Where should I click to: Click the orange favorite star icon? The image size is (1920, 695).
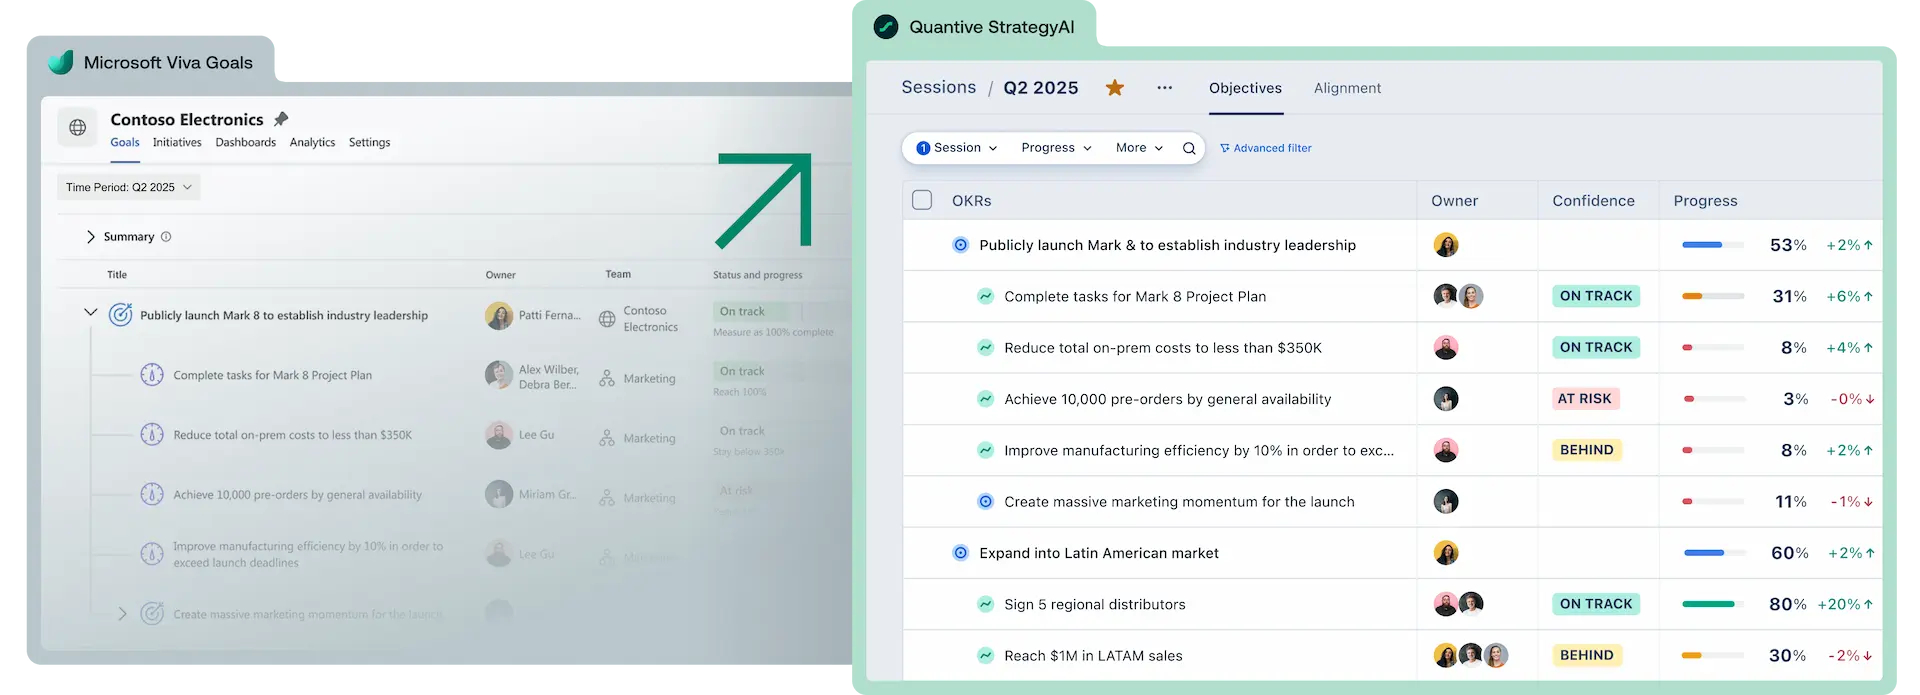tap(1114, 88)
